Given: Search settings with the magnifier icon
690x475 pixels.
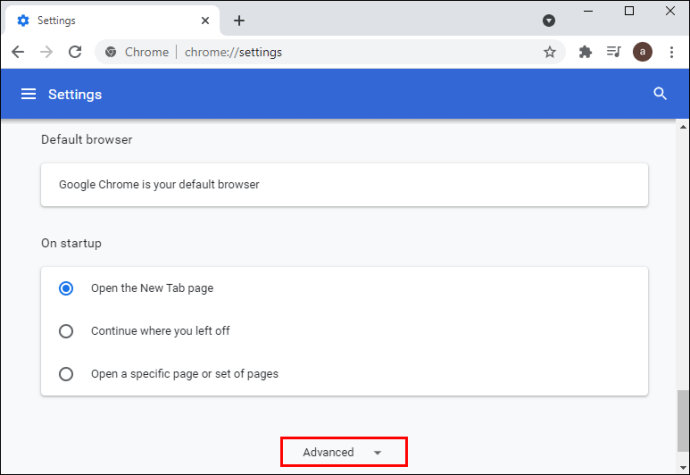Looking at the screenshot, I should click(x=660, y=93).
